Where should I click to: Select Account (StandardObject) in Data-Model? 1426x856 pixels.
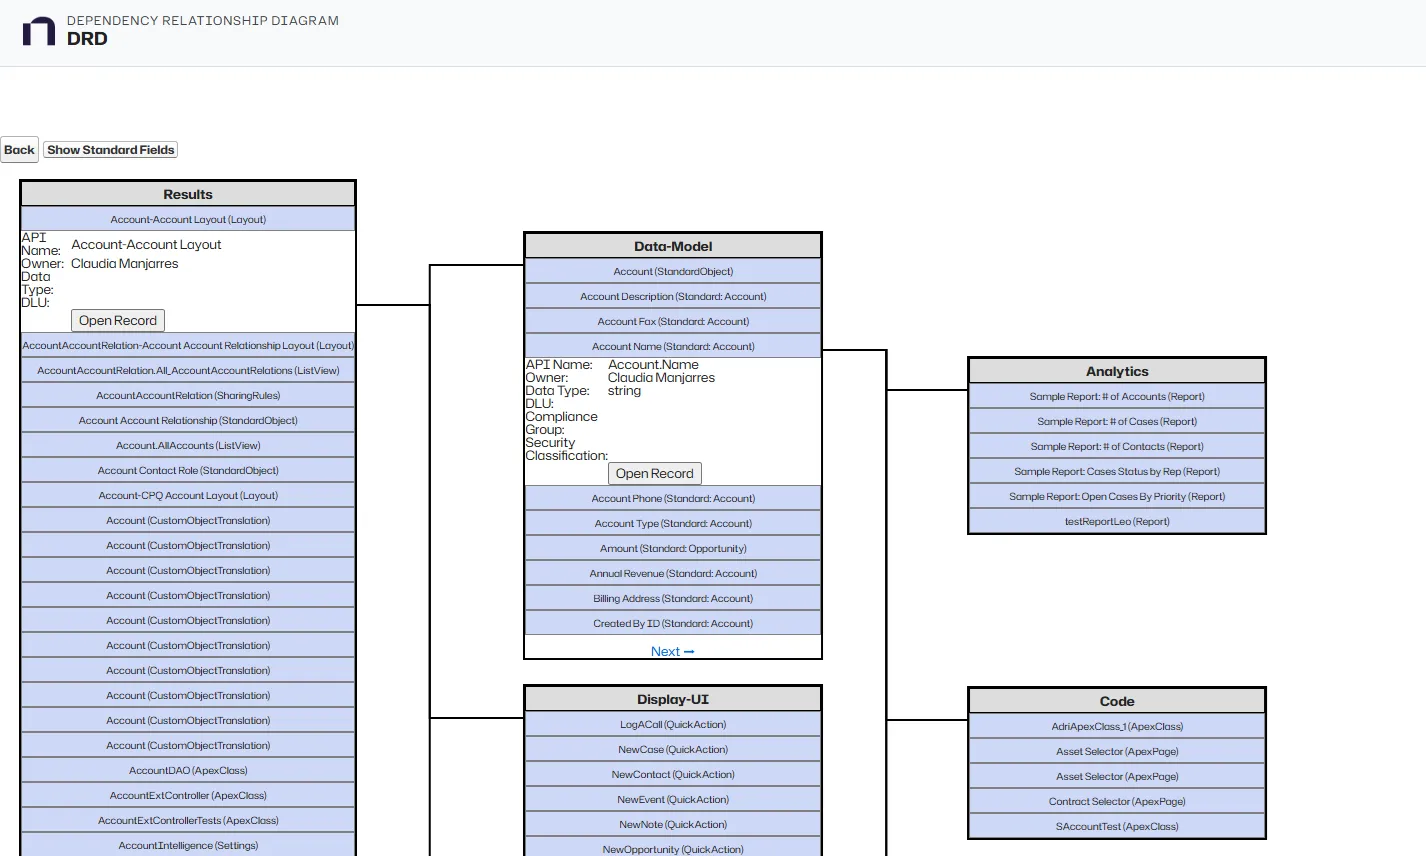click(672, 270)
